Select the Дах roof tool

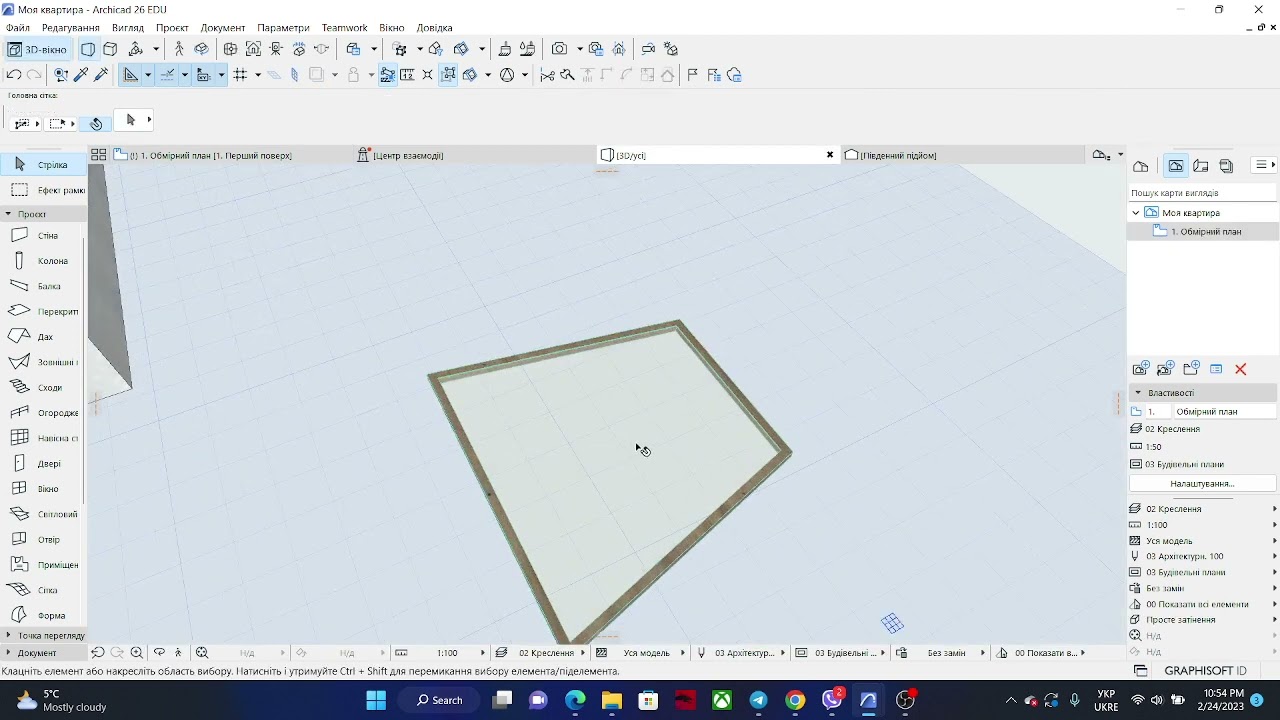pyautogui.click(x=44, y=337)
